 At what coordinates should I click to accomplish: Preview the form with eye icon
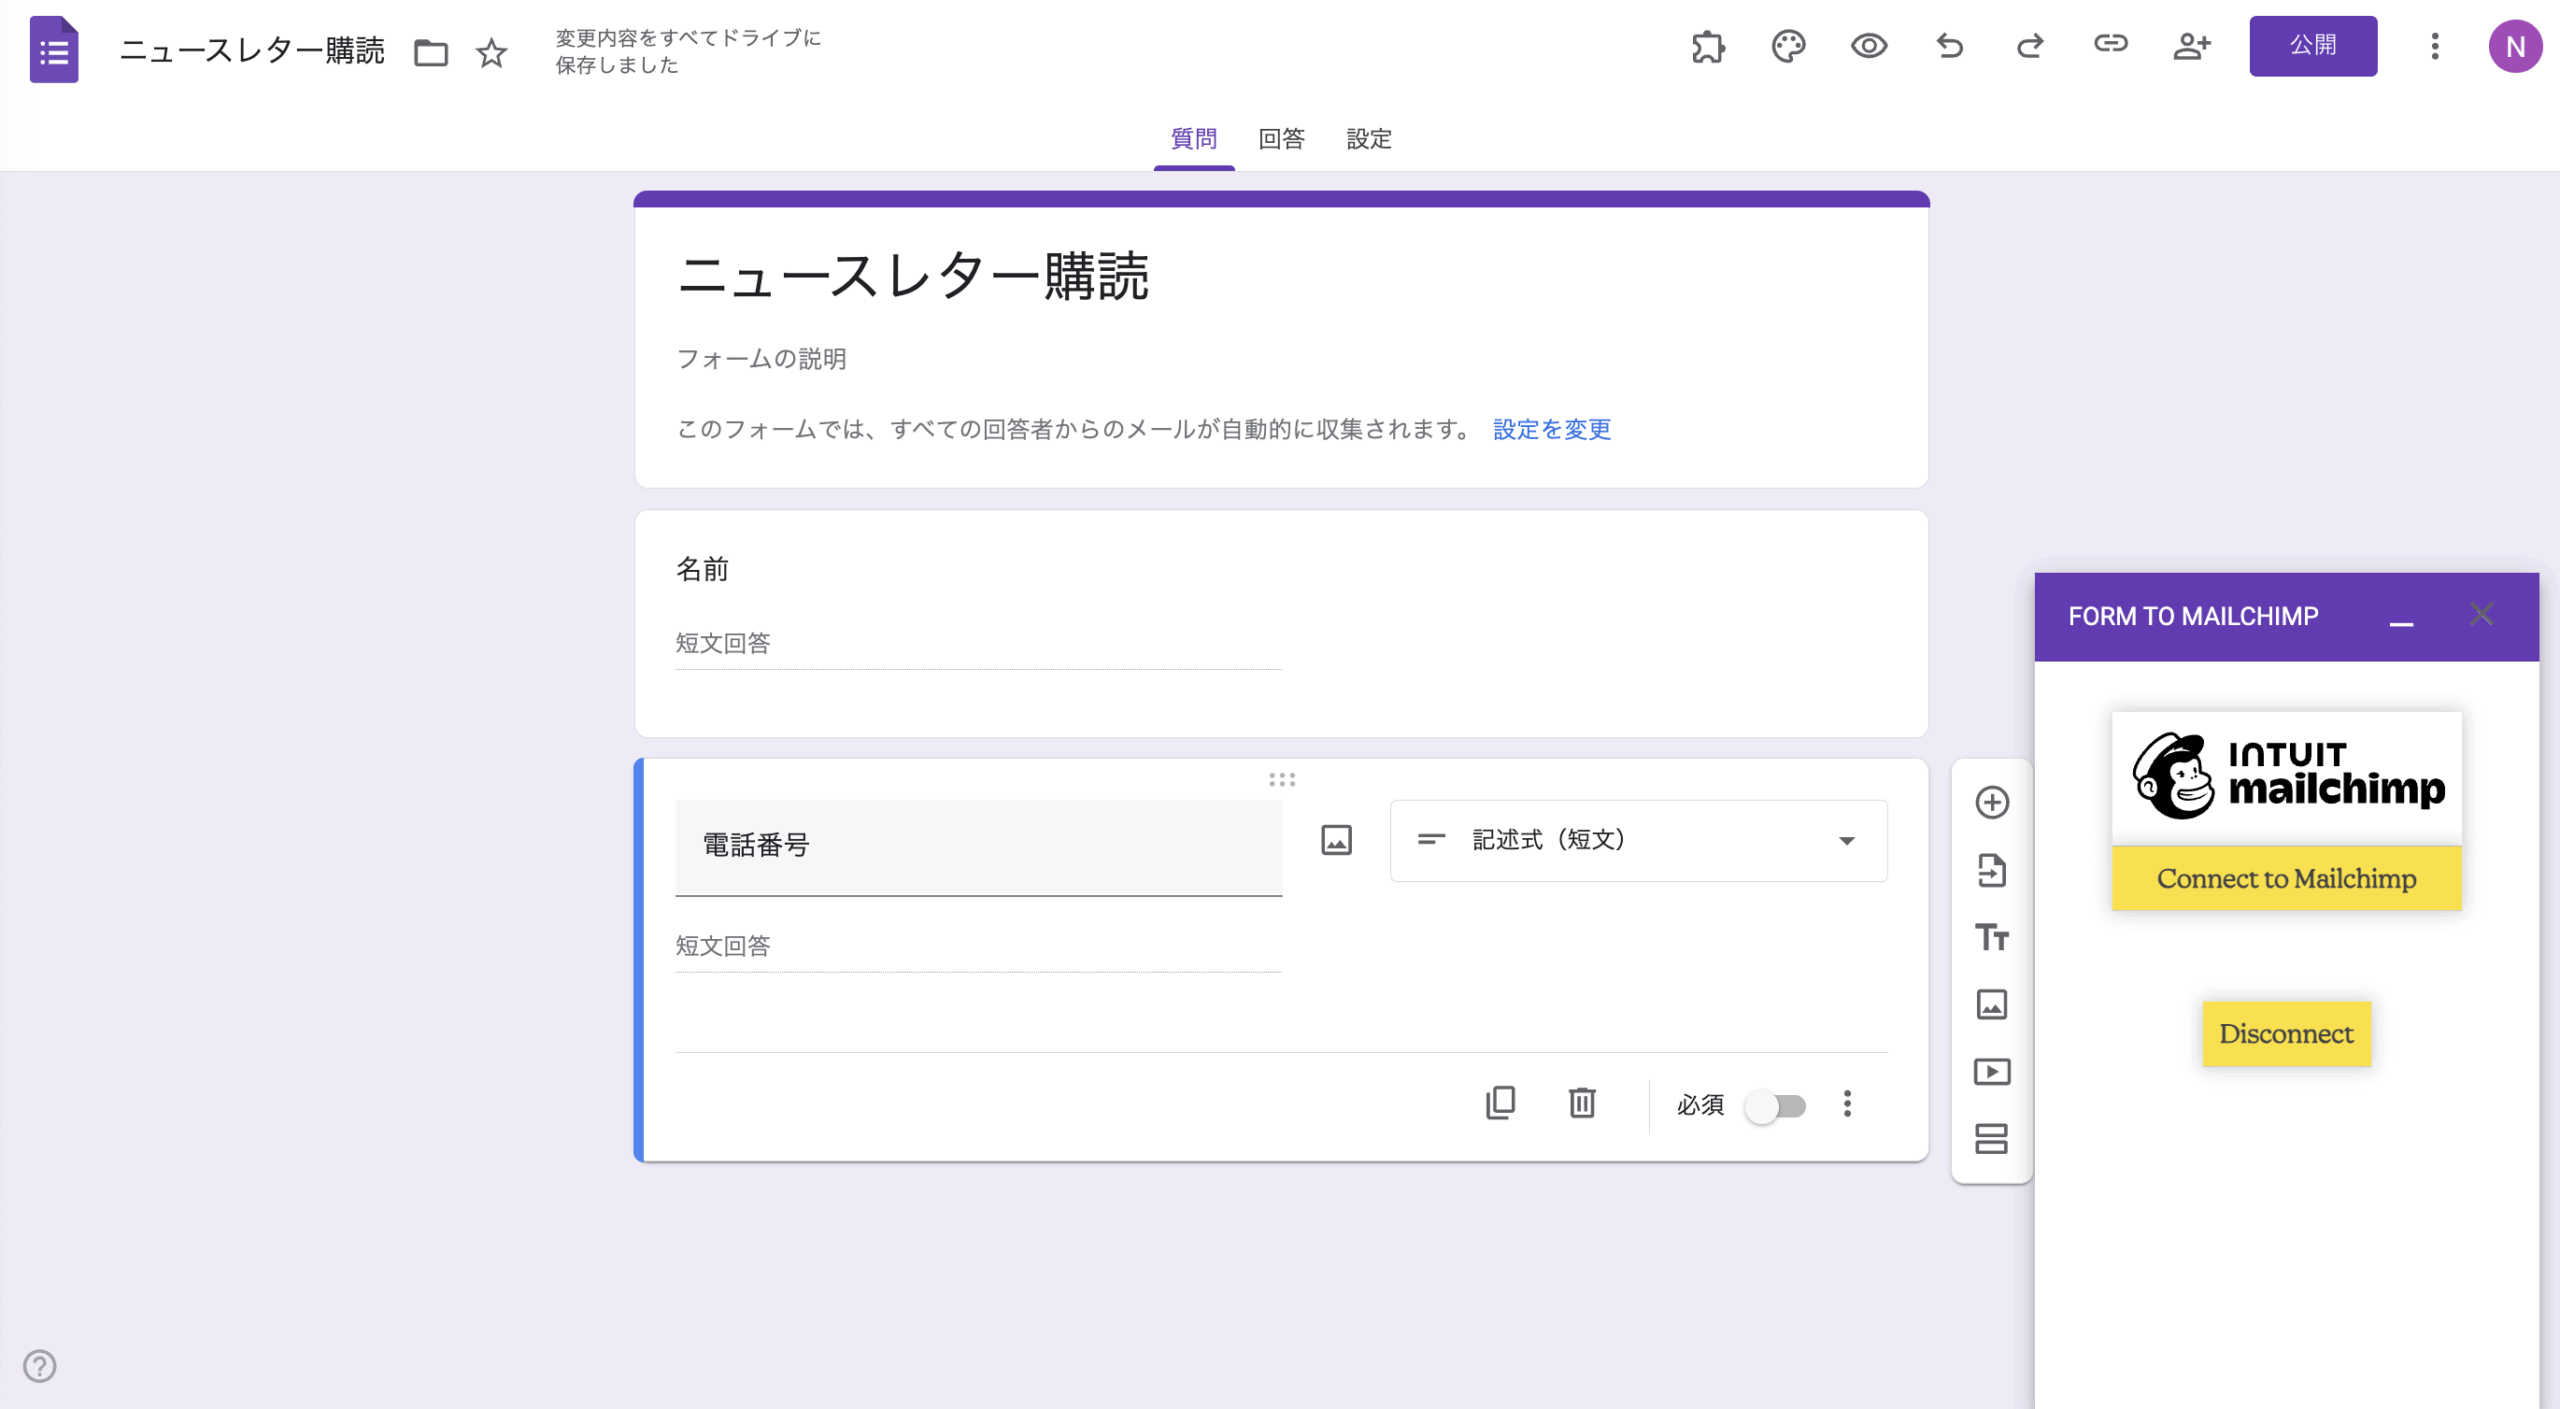point(1868,46)
